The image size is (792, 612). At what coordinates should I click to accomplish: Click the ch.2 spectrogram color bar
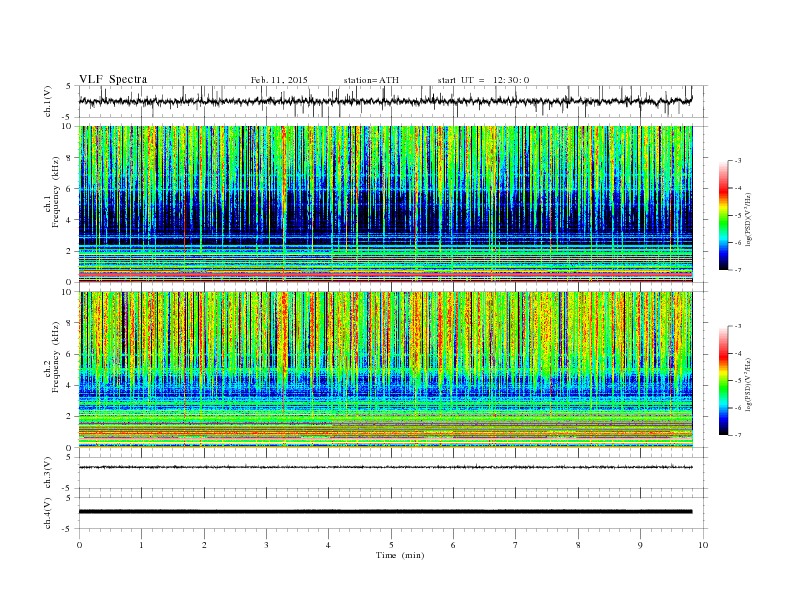pos(723,380)
